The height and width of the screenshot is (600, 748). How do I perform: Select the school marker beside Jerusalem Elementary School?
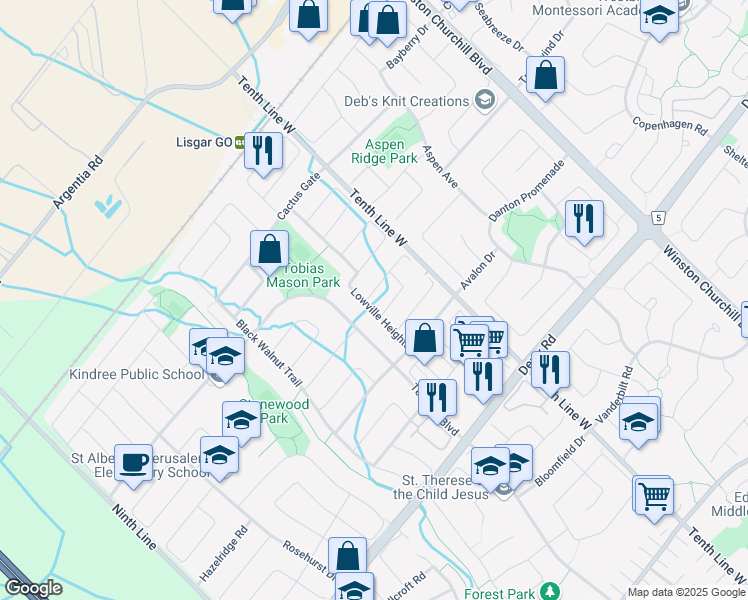pos(219,455)
